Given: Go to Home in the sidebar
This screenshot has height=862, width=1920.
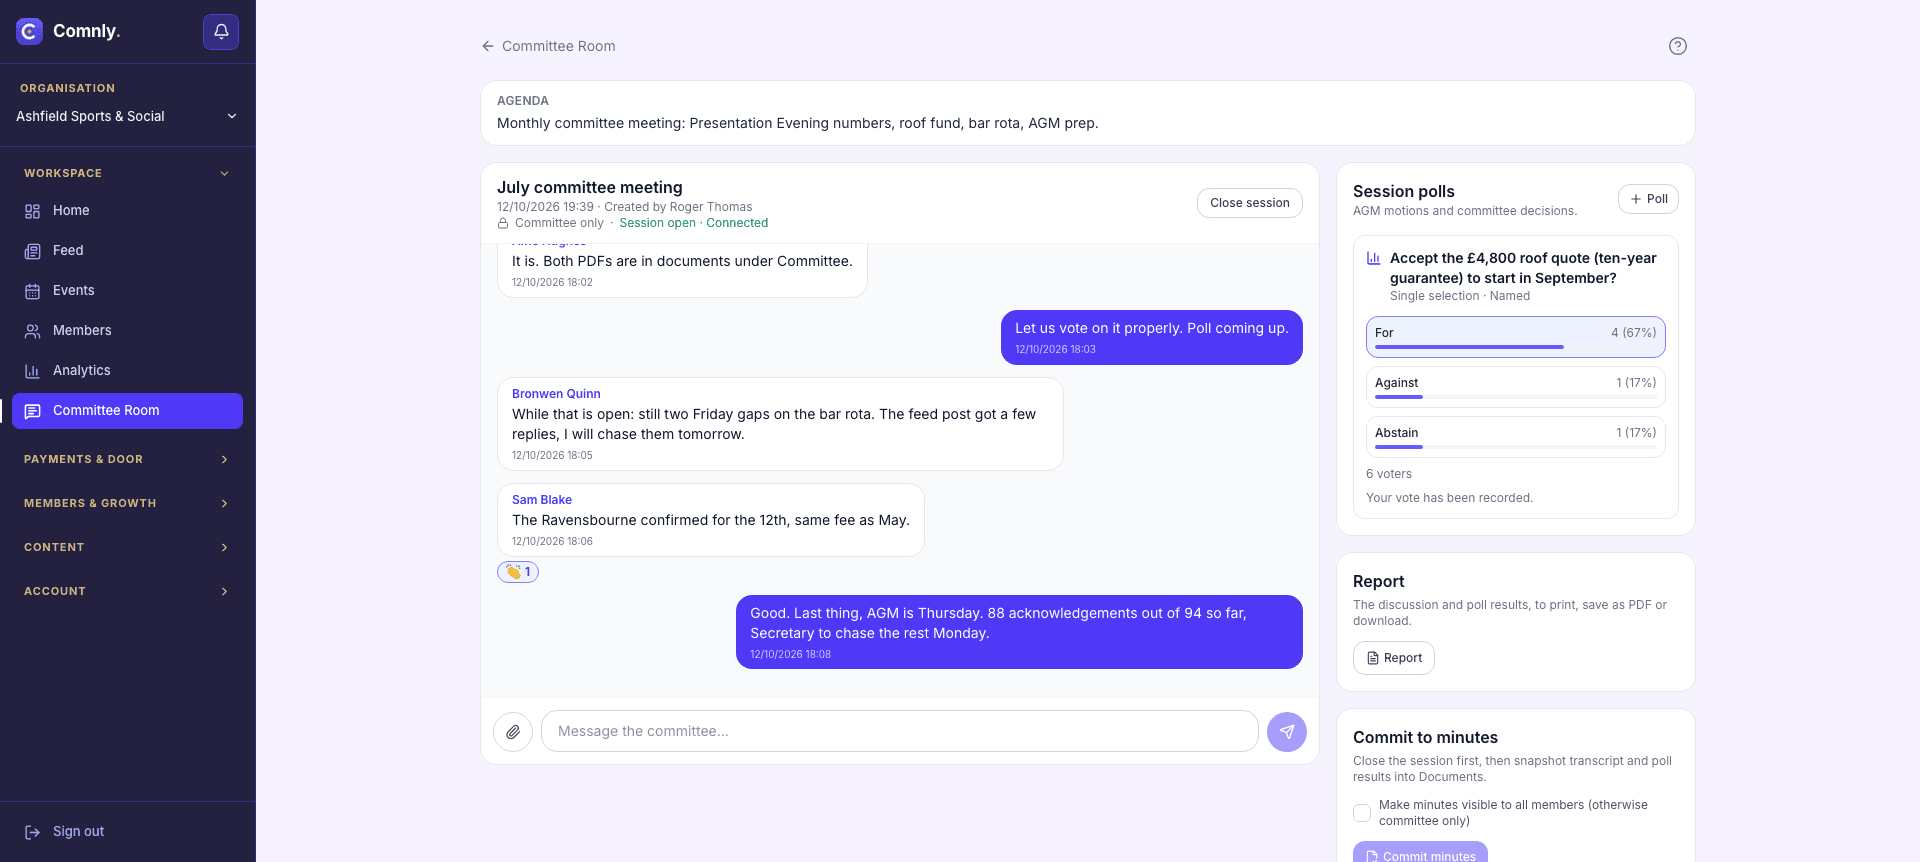Looking at the screenshot, I should click(128, 211).
